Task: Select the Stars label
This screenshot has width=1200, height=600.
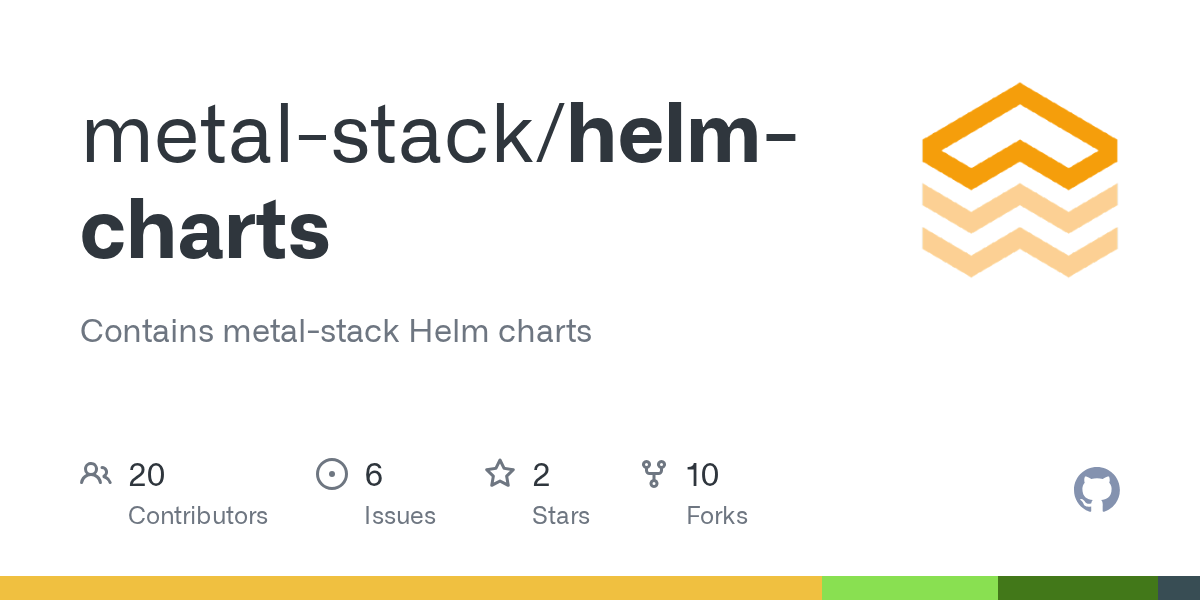Action: [x=561, y=516]
